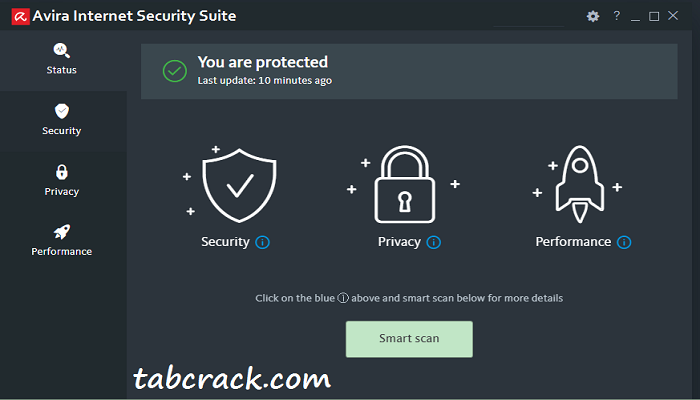The height and width of the screenshot is (400, 700).
Task: Click the green protected checkmark icon
Action: pyautogui.click(x=175, y=71)
